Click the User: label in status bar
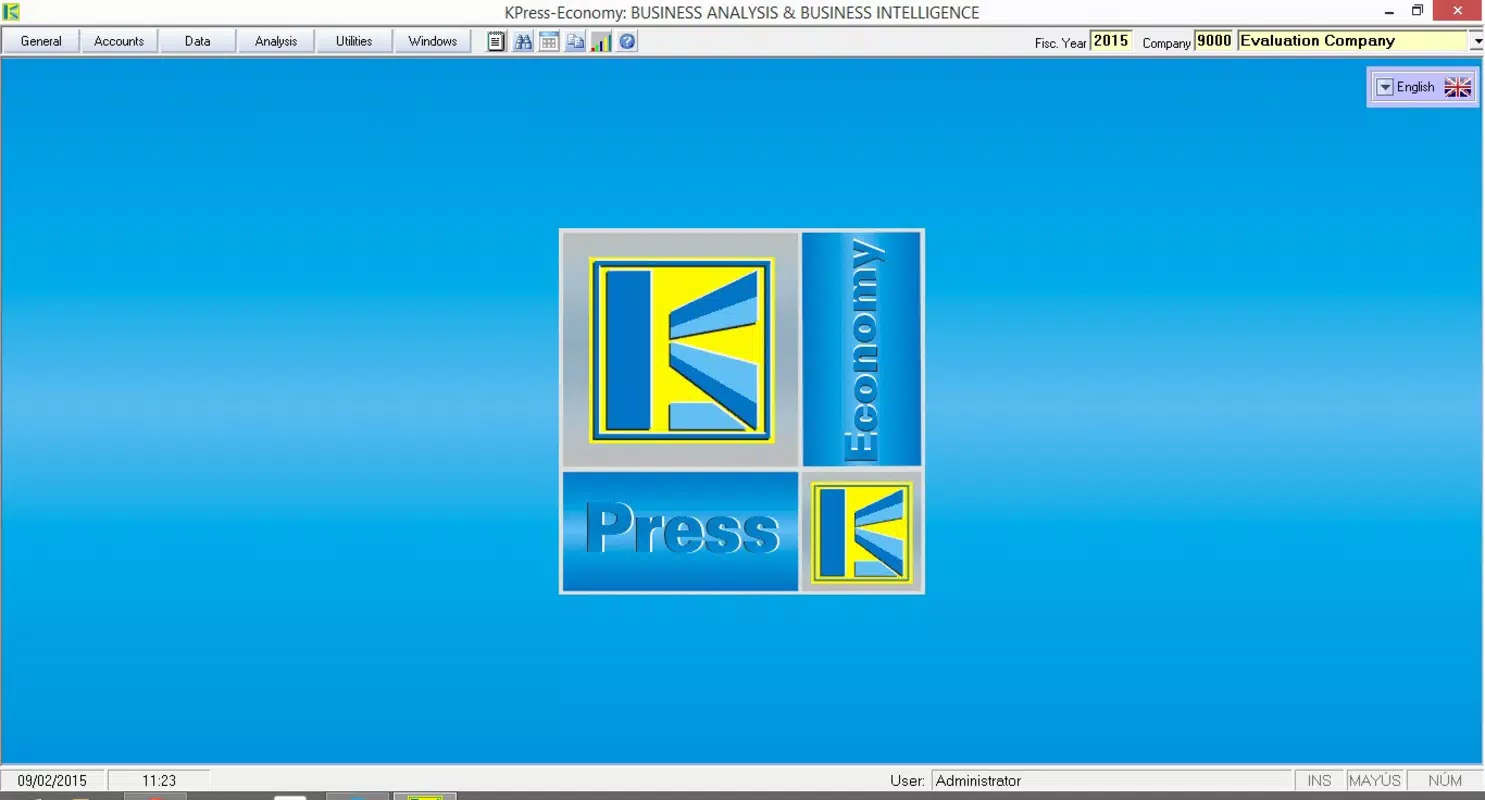 tap(907, 781)
